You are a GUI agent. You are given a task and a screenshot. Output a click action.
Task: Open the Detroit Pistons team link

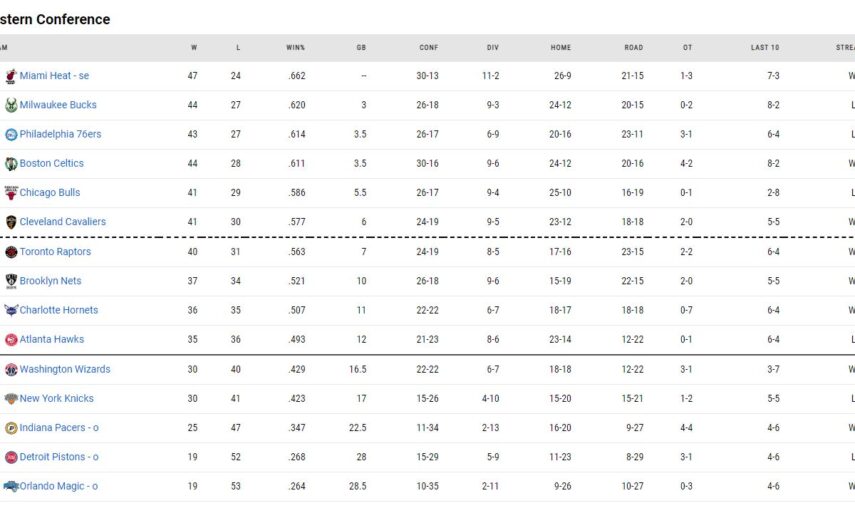[x=58, y=457]
